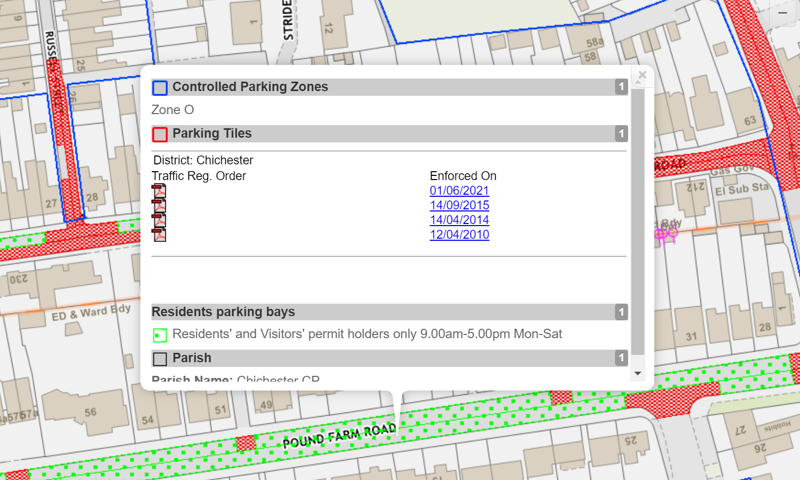Click the Parish section header
This screenshot has height=480, width=800.
[x=390, y=358]
